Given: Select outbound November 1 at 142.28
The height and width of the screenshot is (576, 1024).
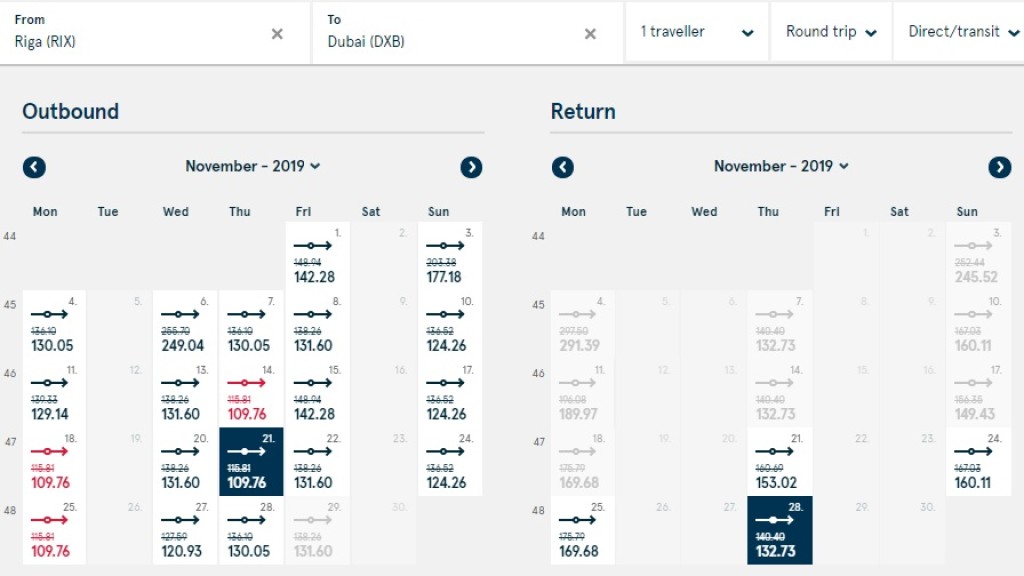Looking at the screenshot, I should (x=317, y=256).
